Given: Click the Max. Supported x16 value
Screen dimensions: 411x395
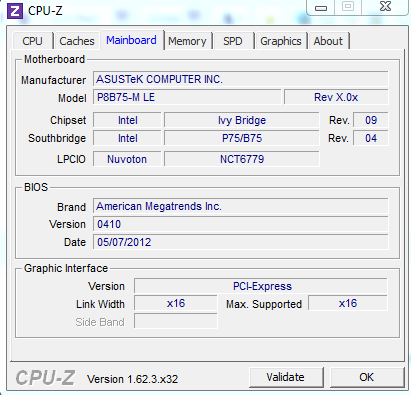Looking at the screenshot, I should (348, 304).
